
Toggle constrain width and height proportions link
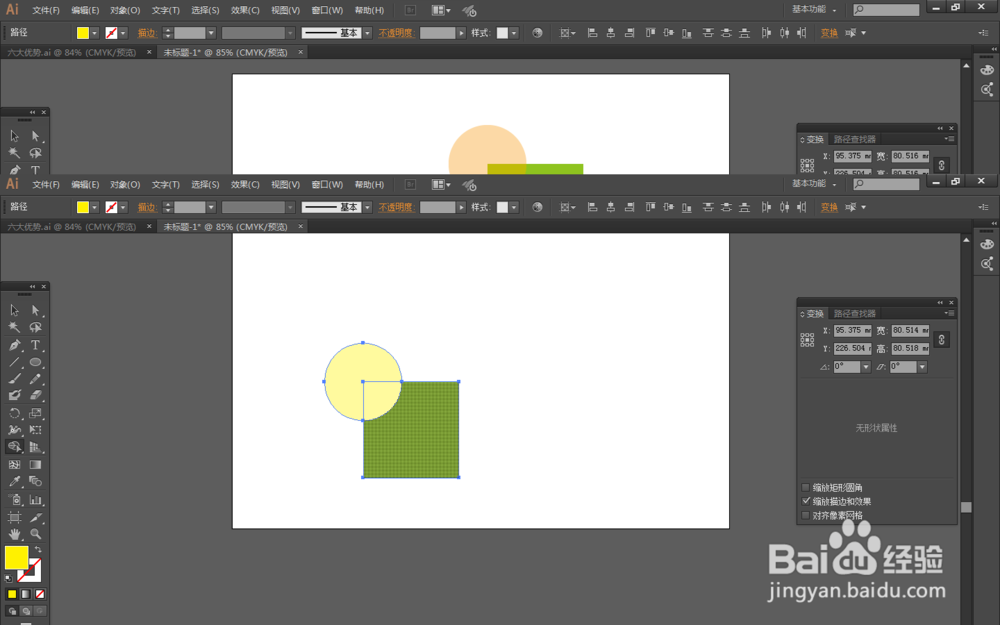pos(941,340)
